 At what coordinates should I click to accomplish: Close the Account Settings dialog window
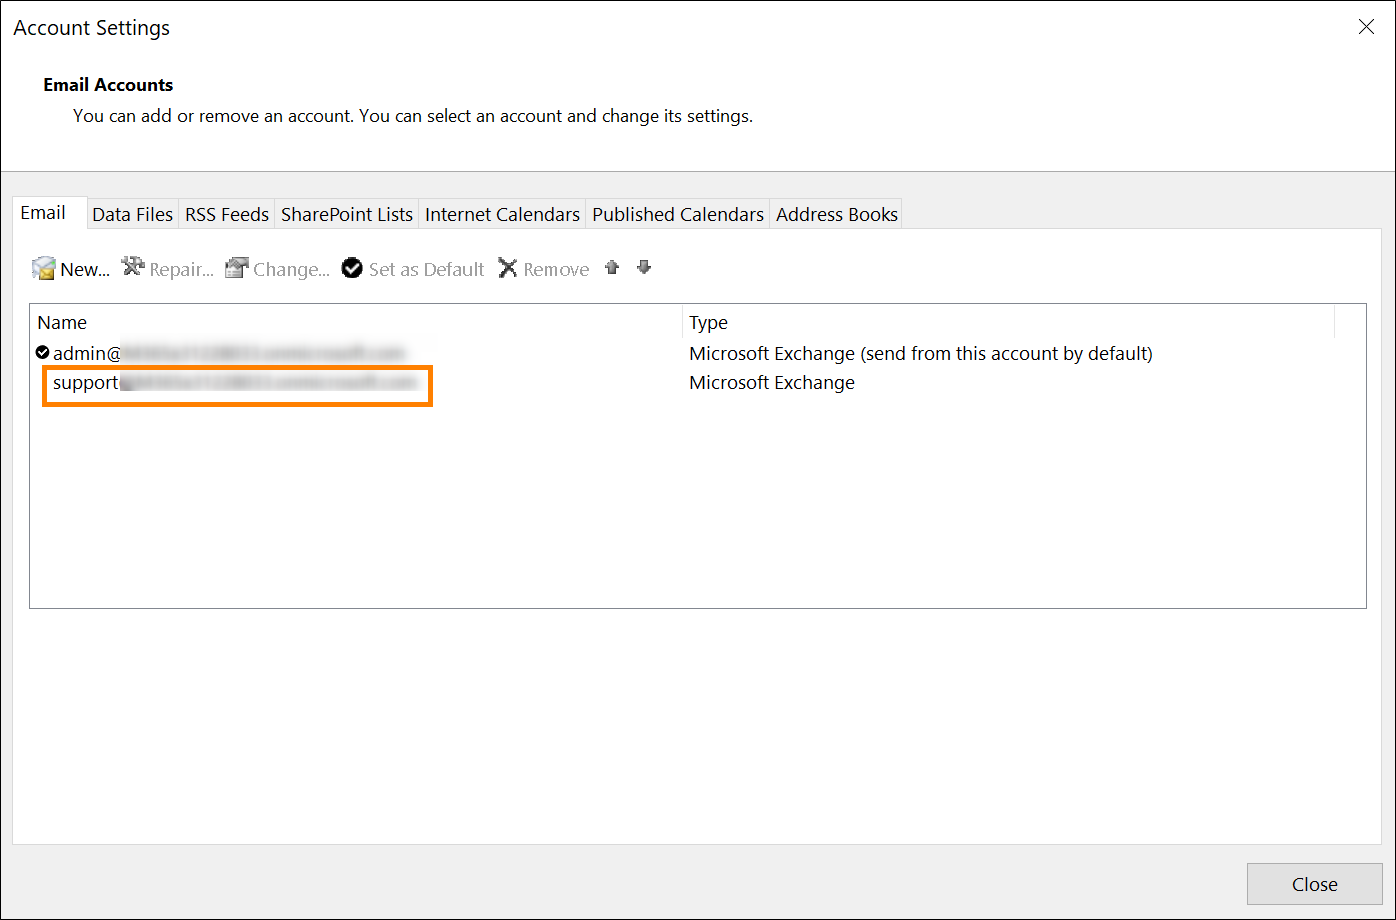[1366, 27]
